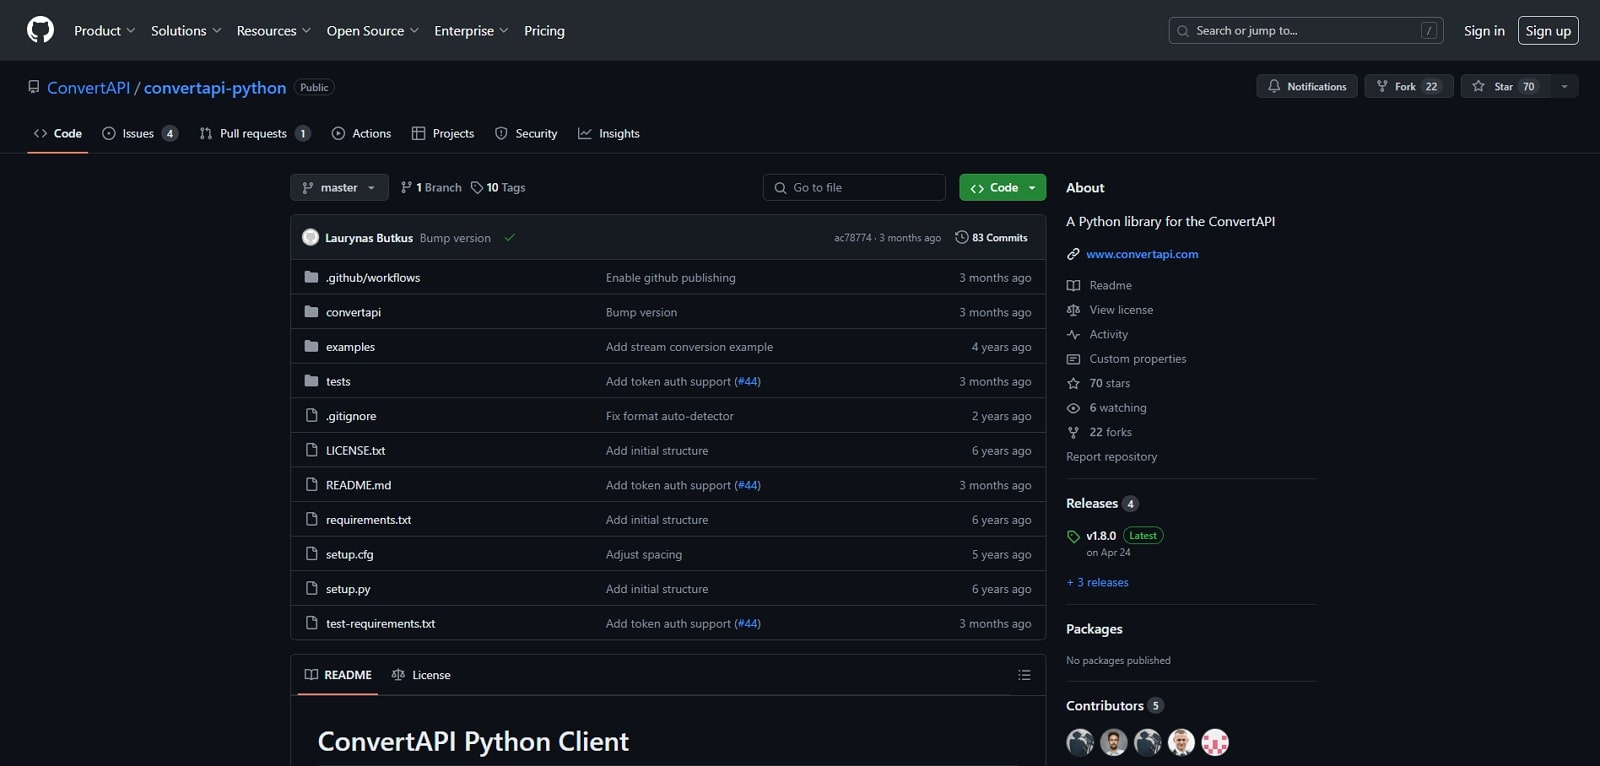This screenshot has height=766, width=1600.
Task: Click the green commit status checkmark
Action: pos(510,238)
